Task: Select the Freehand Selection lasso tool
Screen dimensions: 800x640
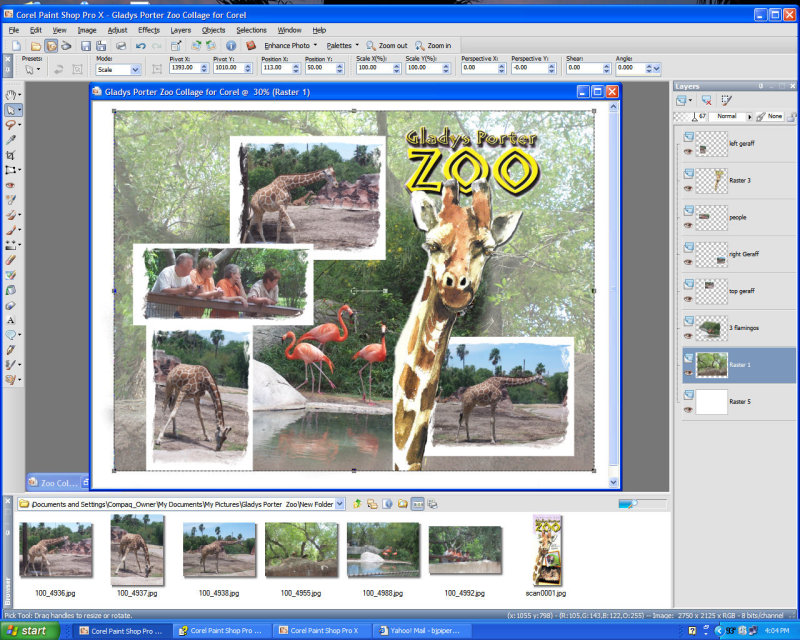Action: 10,125
